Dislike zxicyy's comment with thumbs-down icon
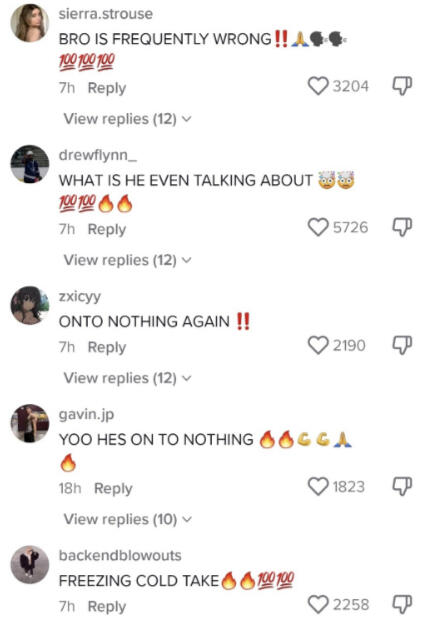 (402, 345)
